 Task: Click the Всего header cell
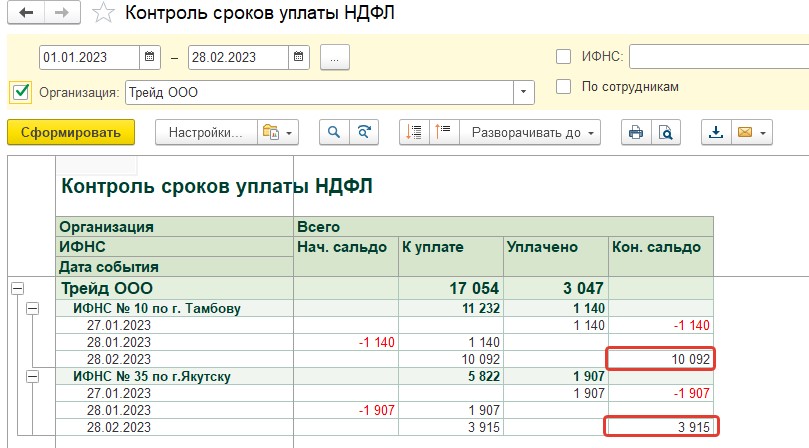click(x=503, y=227)
